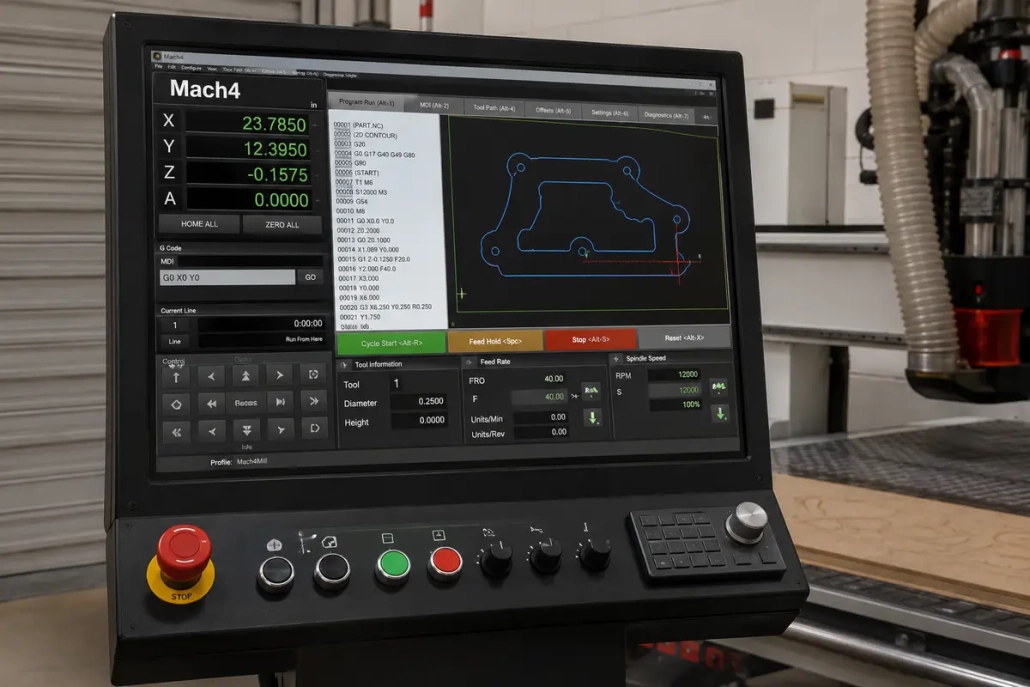
Task: Open the View menu
Action: pos(212,68)
